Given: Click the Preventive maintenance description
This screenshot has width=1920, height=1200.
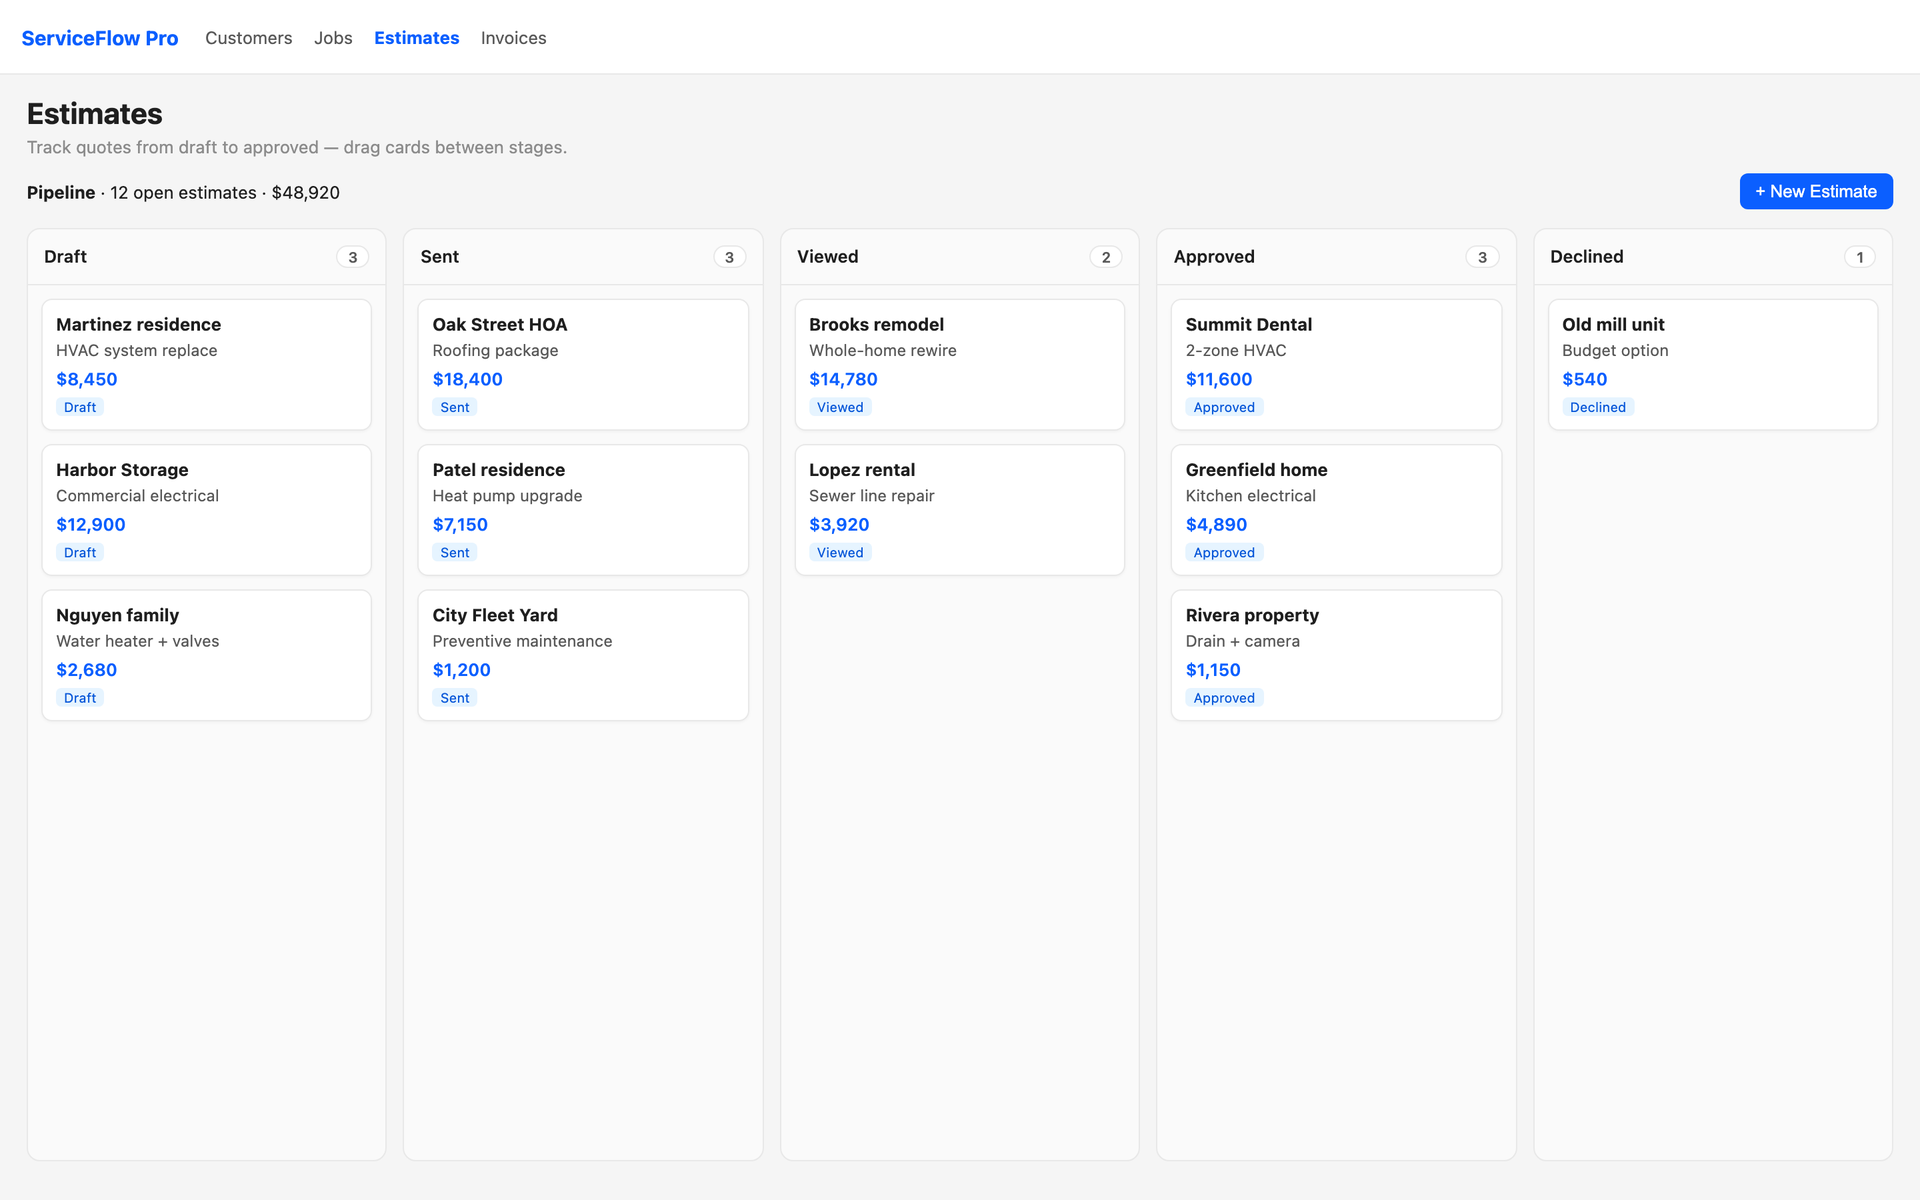Looking at the screenshot, I should pos(522,641).
